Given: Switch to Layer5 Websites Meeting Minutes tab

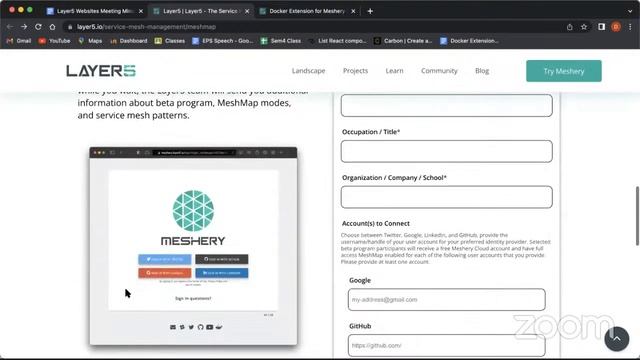Looking at the screenshot, I should 95,11.
